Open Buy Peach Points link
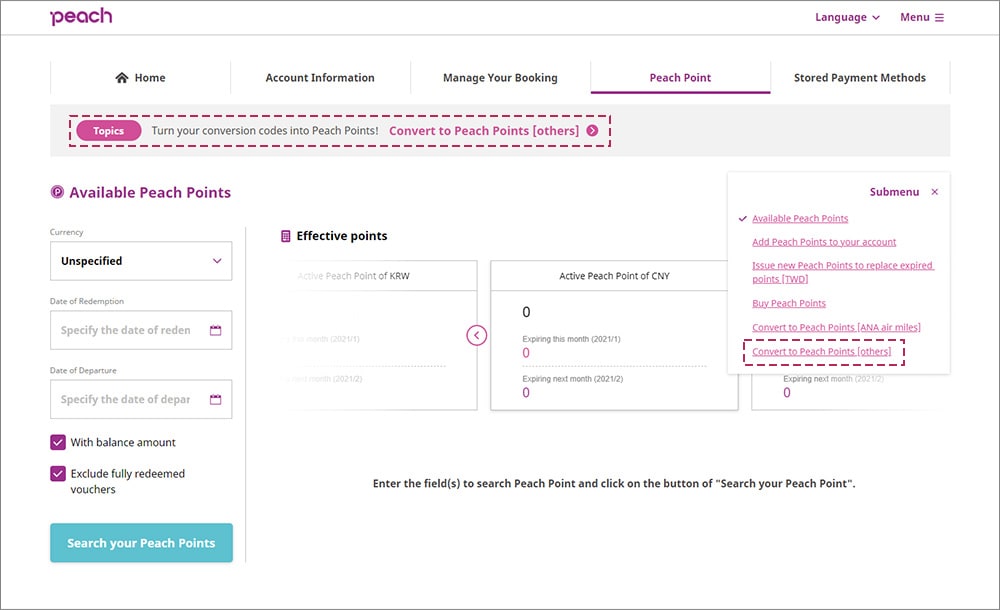This screenshot has width=1000, height=610. pyautogui.click(x=789, y=303)
